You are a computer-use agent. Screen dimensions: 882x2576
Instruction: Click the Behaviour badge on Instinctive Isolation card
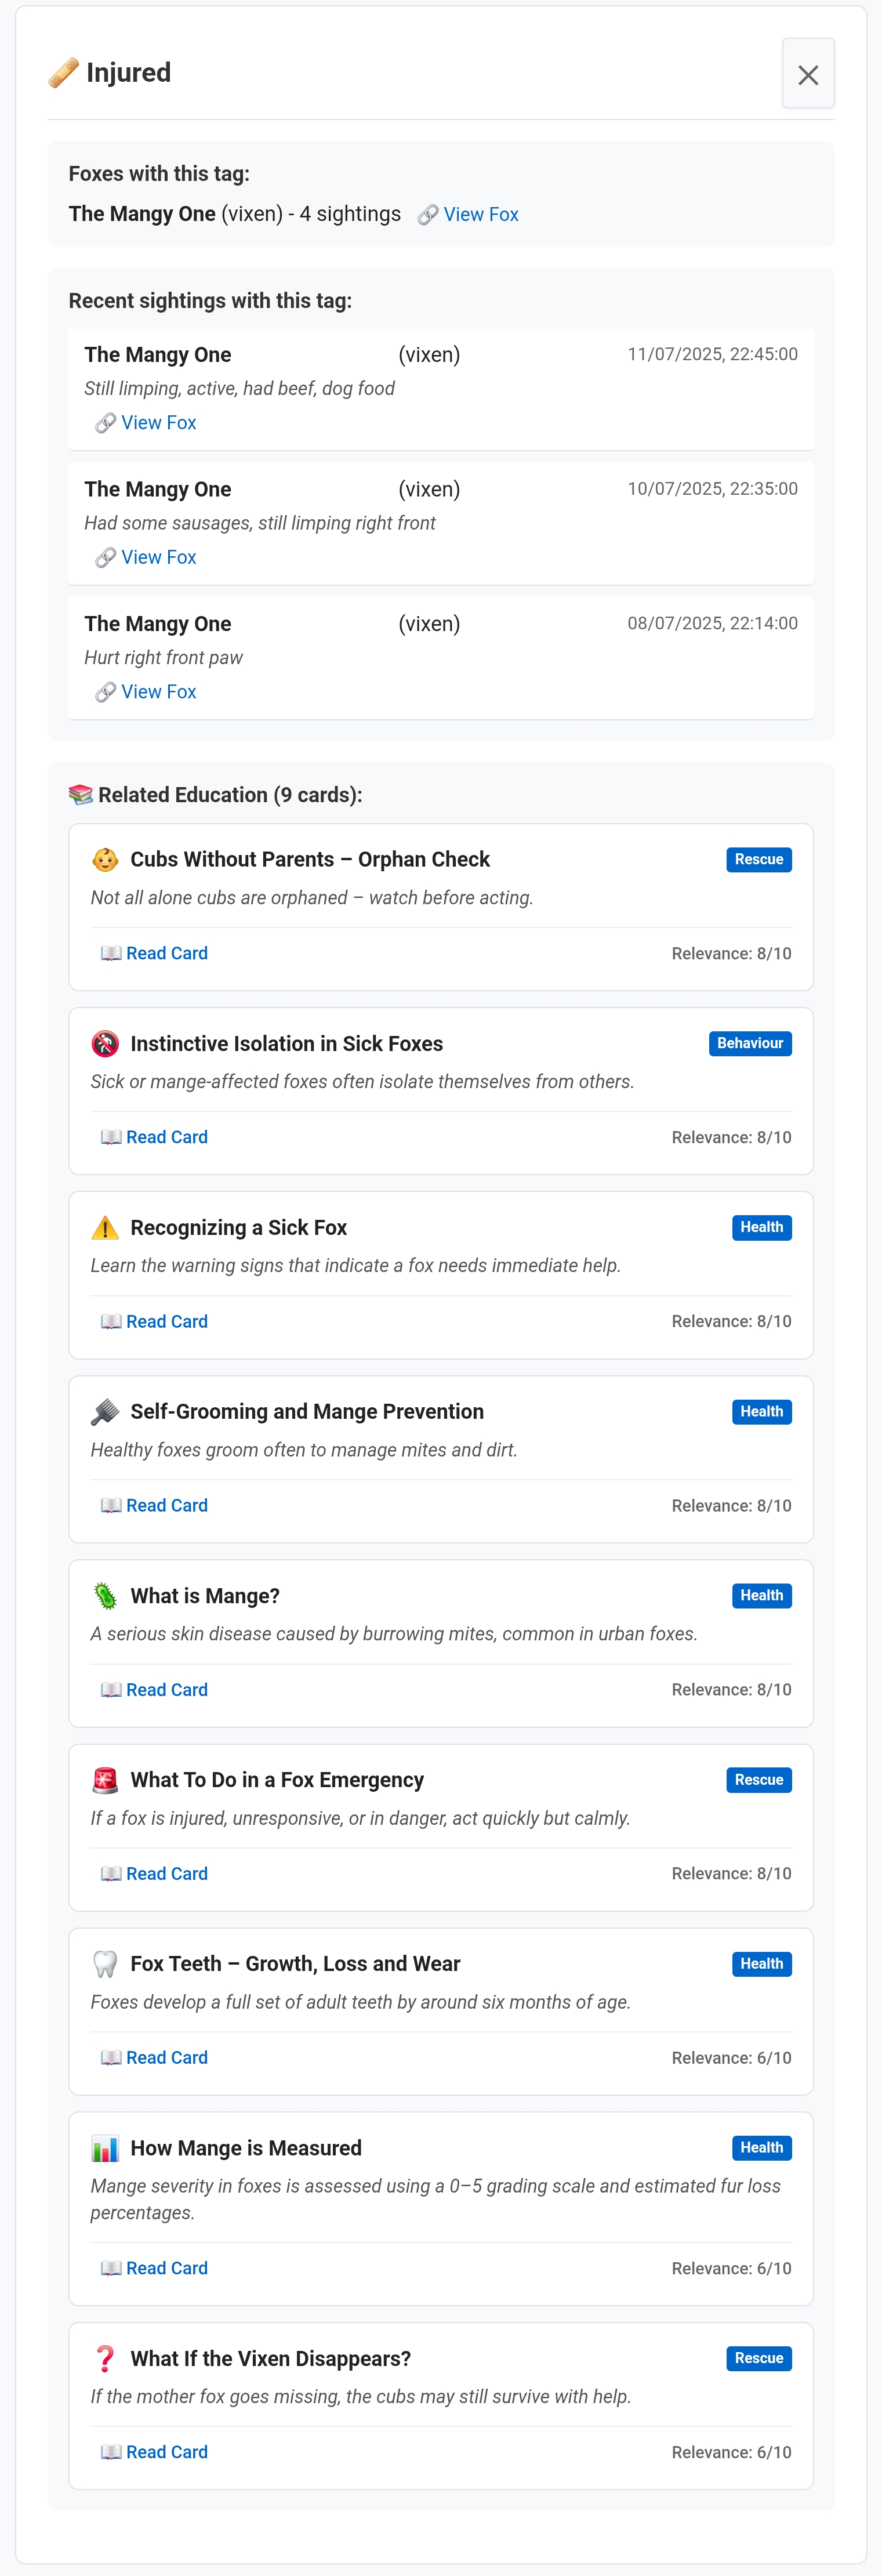tap(749, 1044)
